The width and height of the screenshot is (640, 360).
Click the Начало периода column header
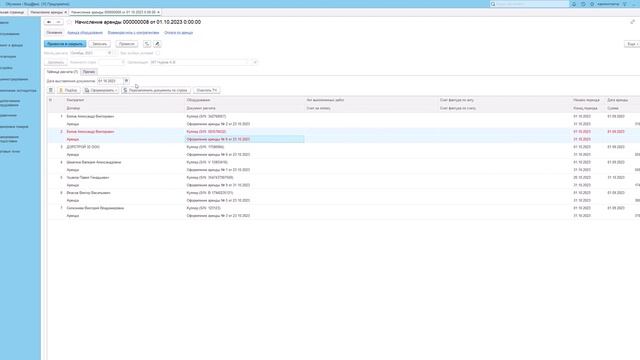586,100
